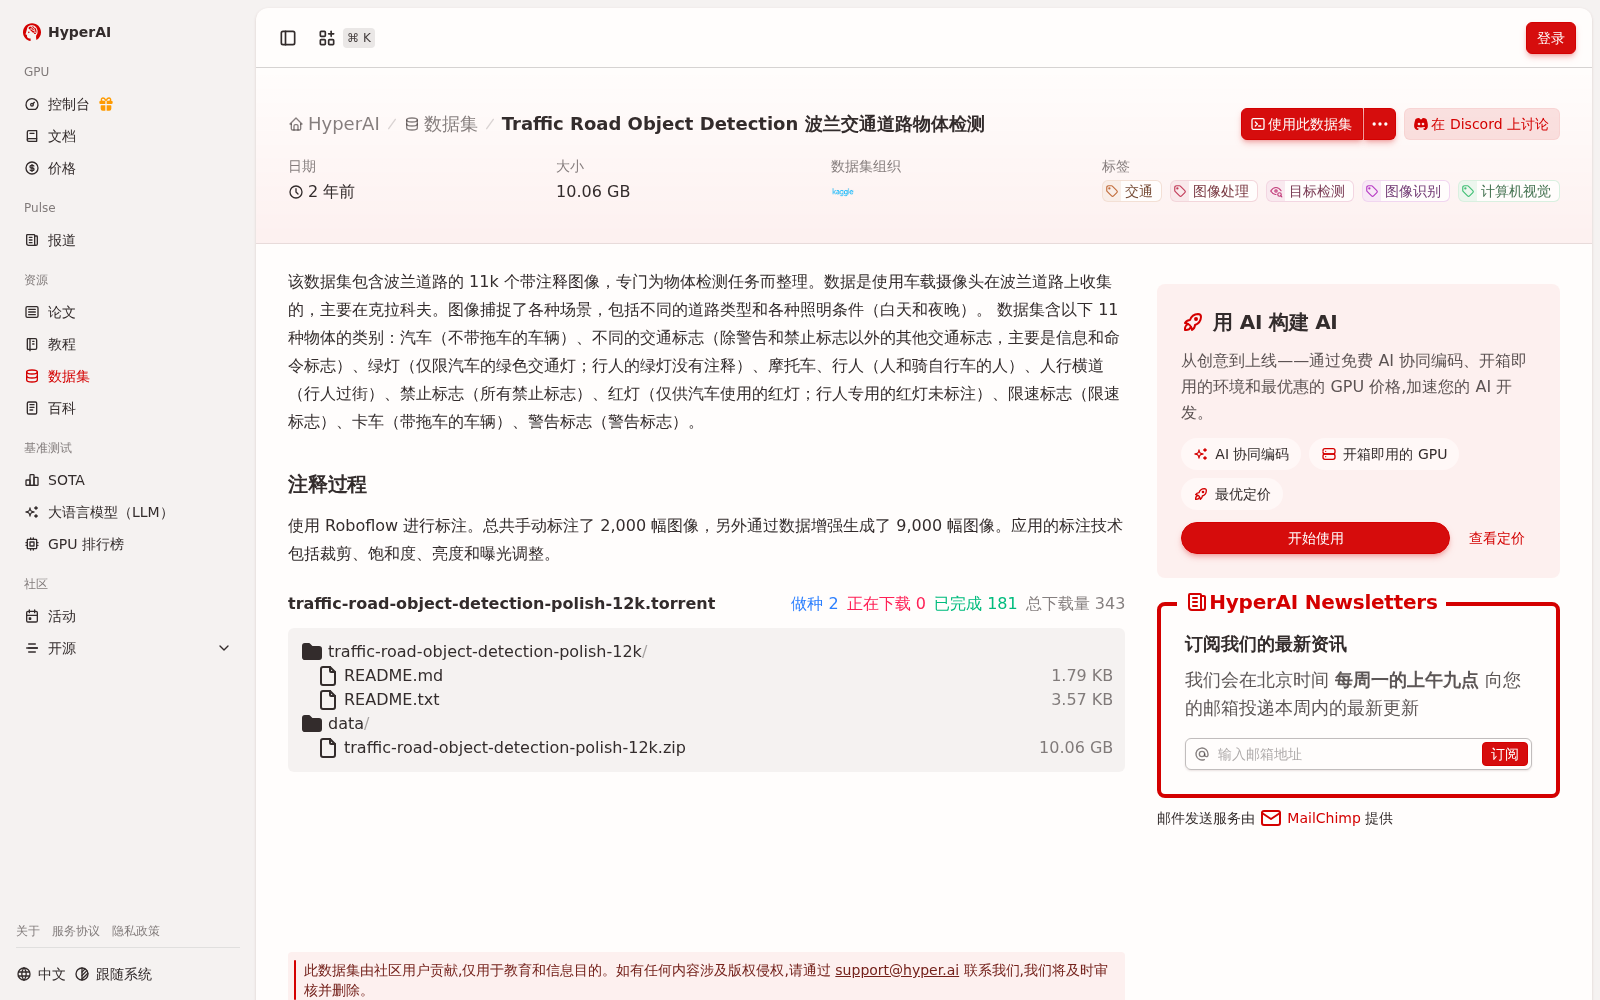Screen dimensions: 1600x1000
Task: Click 在 Discord 上讨论 button
Action: [1481, 124]
